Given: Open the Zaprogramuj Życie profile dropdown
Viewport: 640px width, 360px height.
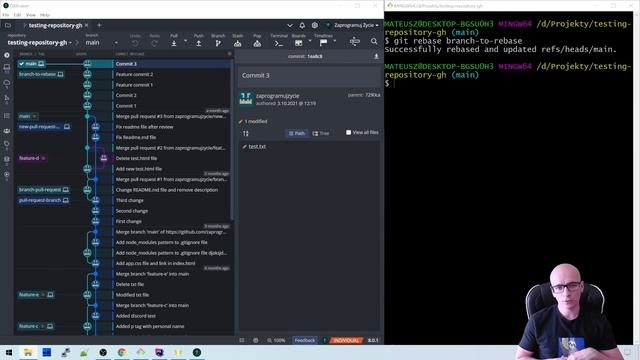Looking at the screenshot, I should point(353,25).
